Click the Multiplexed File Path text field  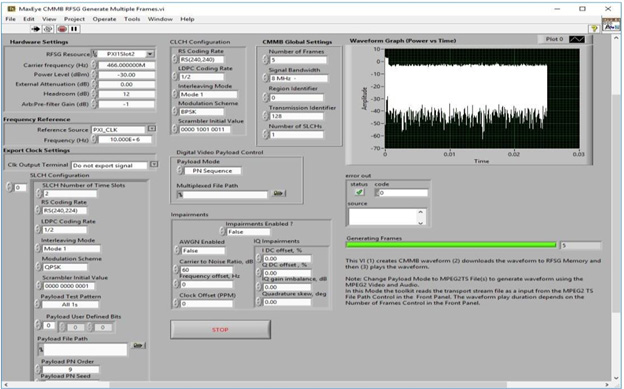[225, 195]
